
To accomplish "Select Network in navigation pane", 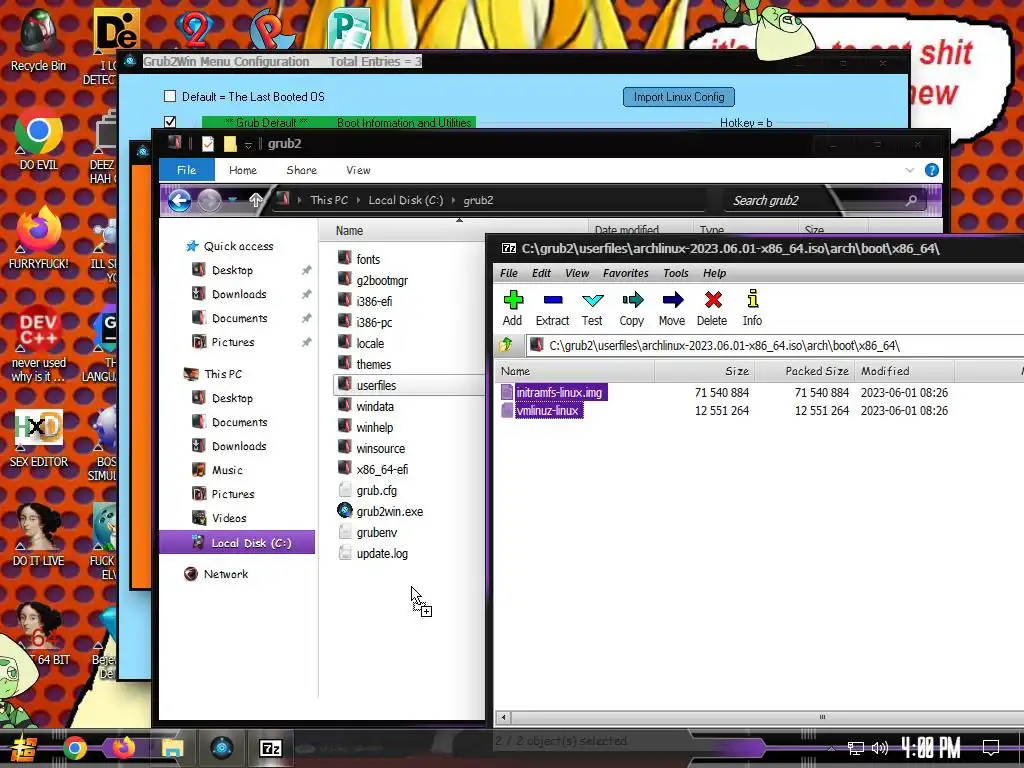I will pos(217,574).
